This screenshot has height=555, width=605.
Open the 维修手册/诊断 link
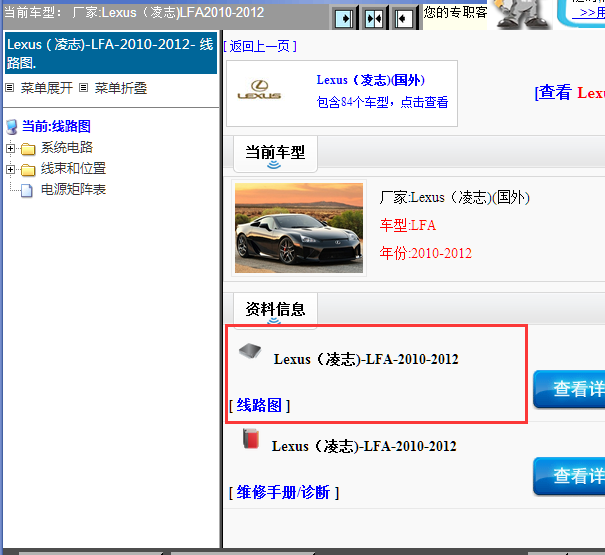point(284,492)
